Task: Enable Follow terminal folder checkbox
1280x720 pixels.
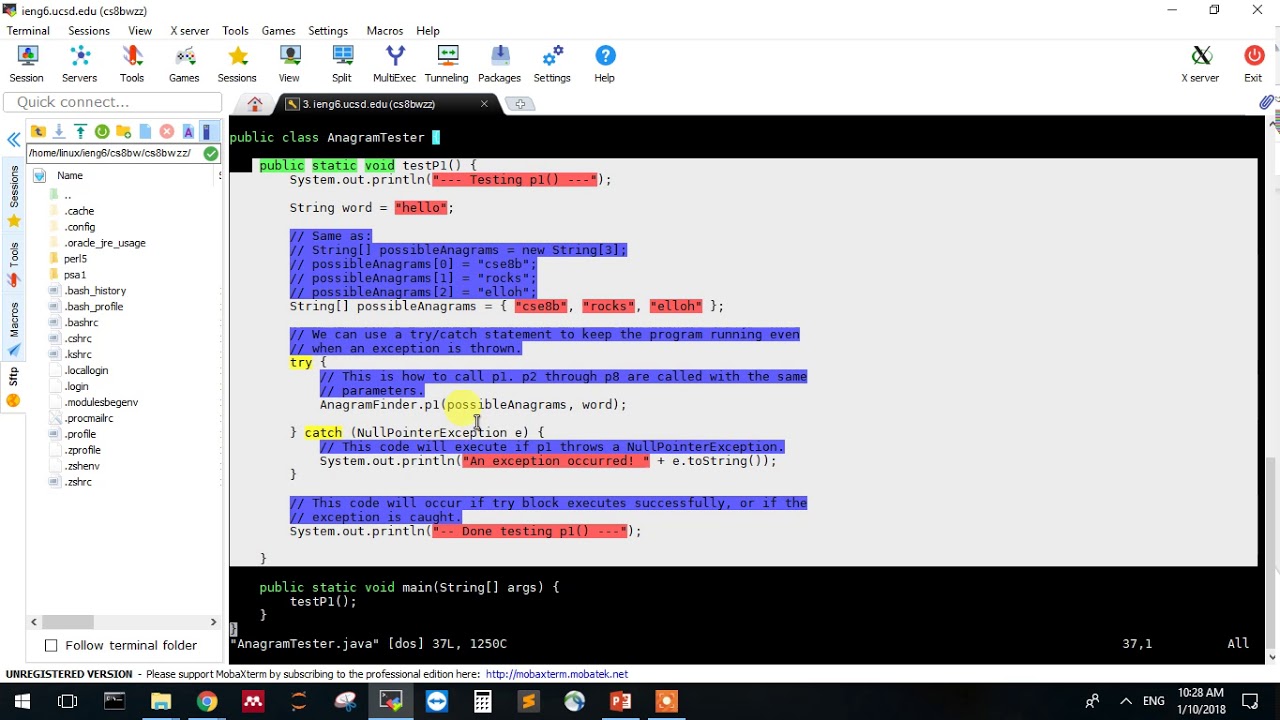Action: [51, 645]
